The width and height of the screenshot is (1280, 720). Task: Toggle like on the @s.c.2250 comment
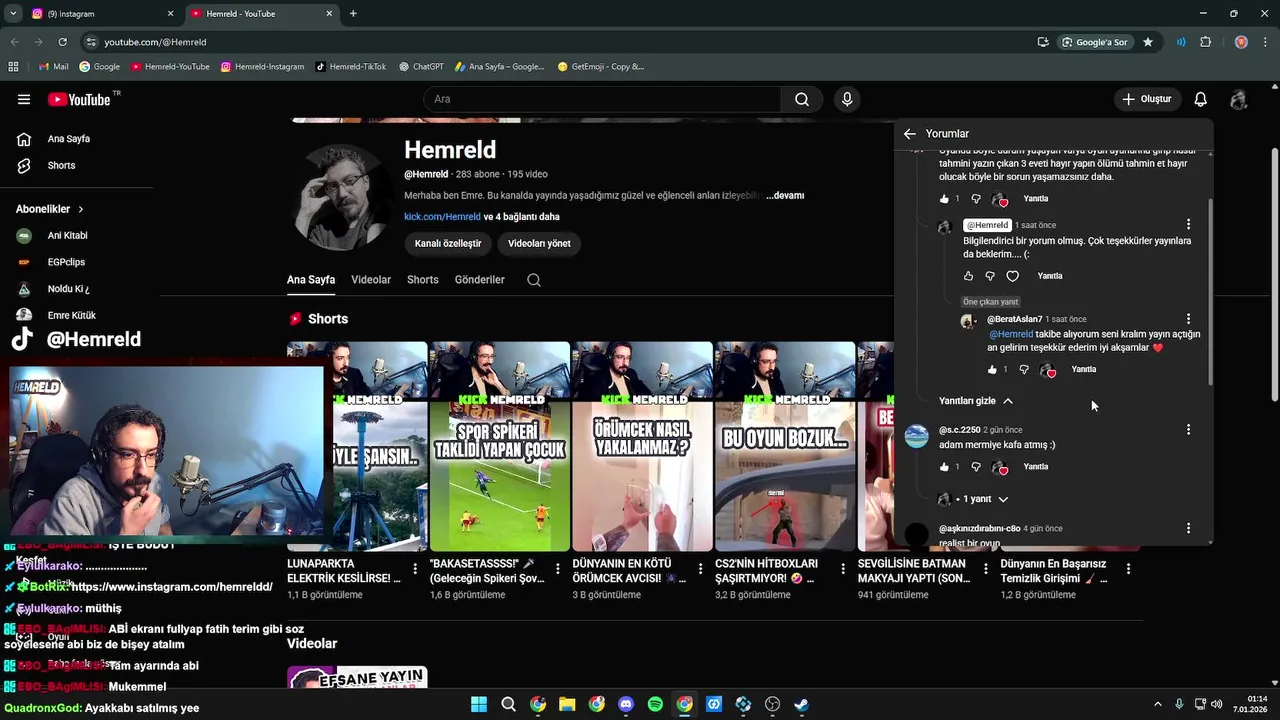944,467
